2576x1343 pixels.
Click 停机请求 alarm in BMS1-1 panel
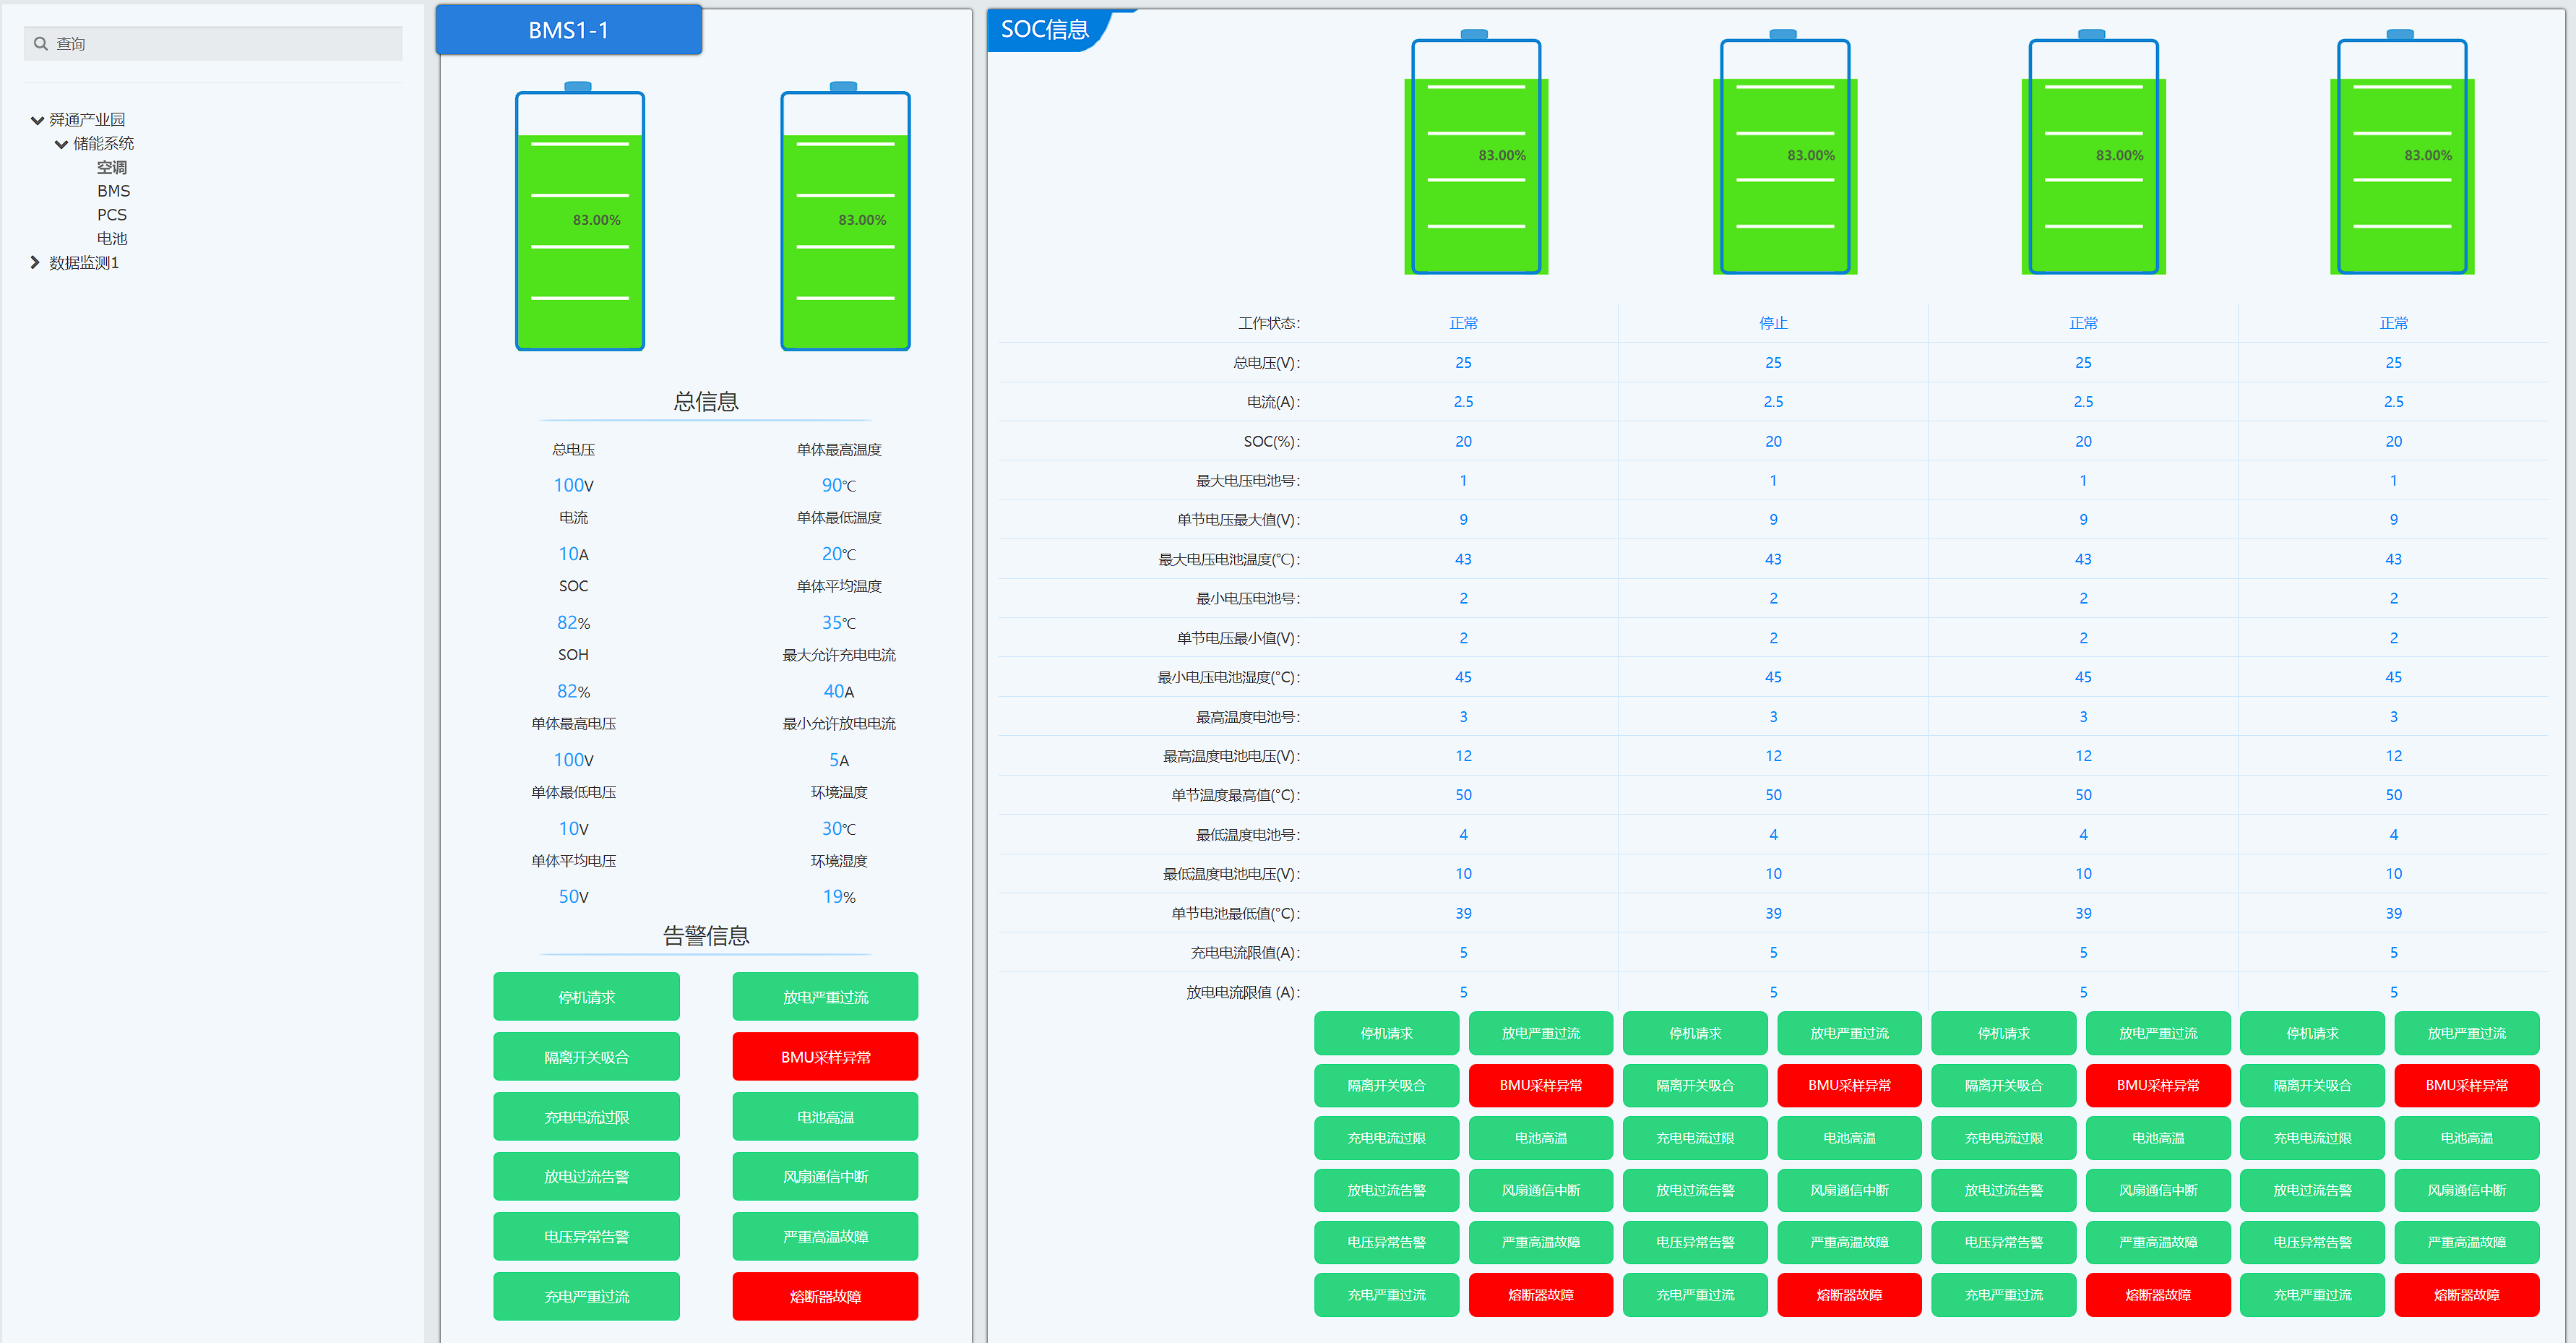(586, 996)
